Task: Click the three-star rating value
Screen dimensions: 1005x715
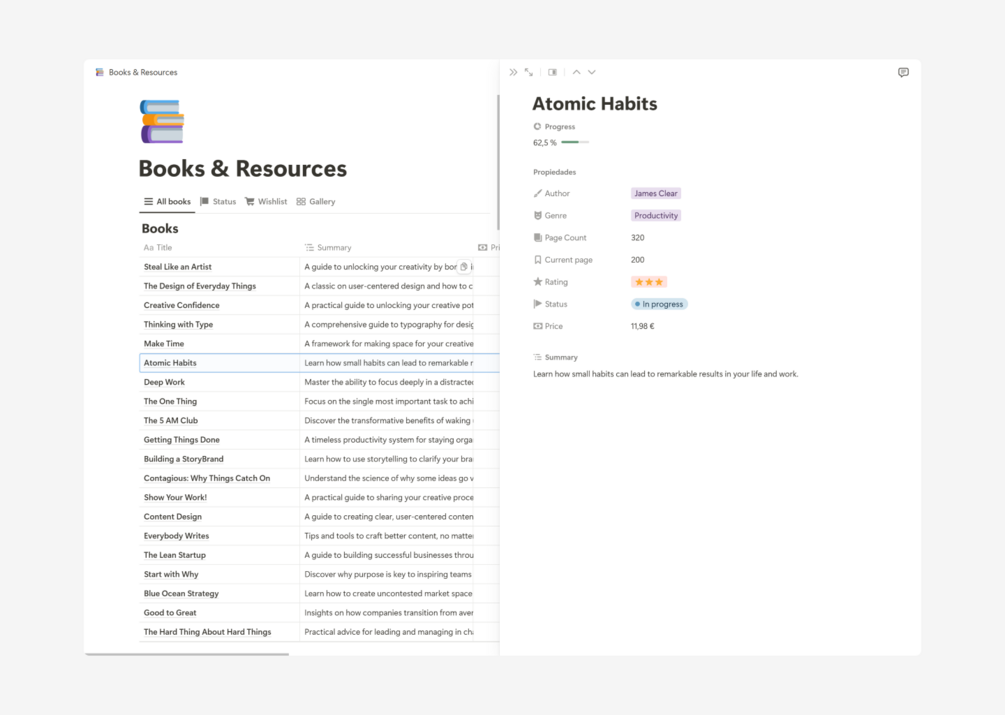Action: point(649,282)
